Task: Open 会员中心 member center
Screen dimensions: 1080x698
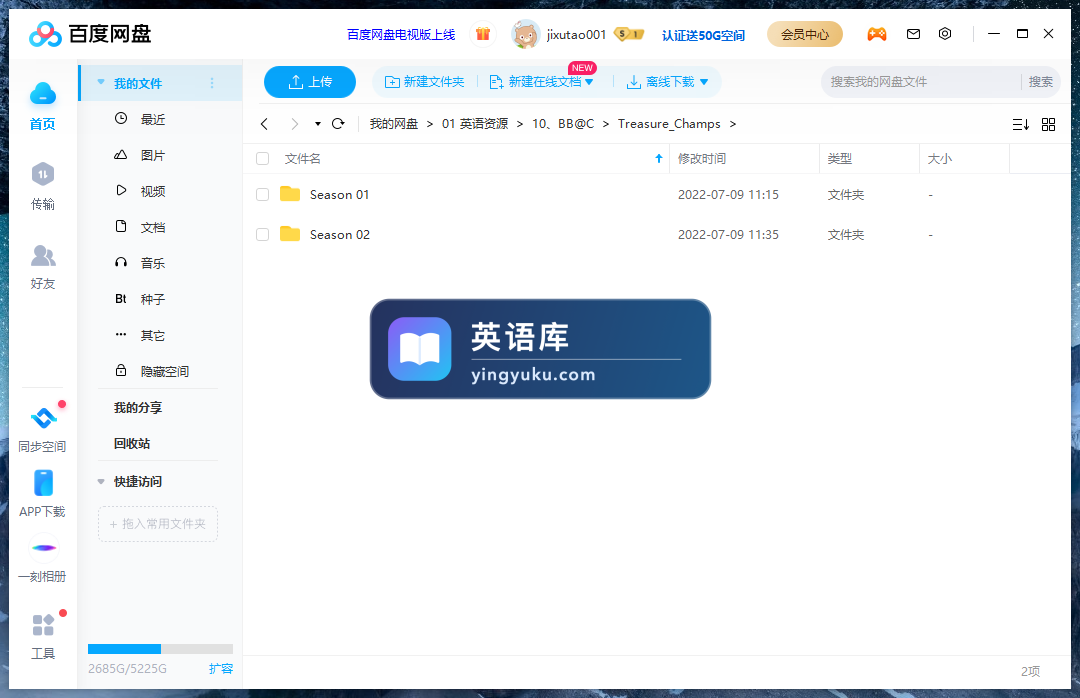Action: [804, 34]
